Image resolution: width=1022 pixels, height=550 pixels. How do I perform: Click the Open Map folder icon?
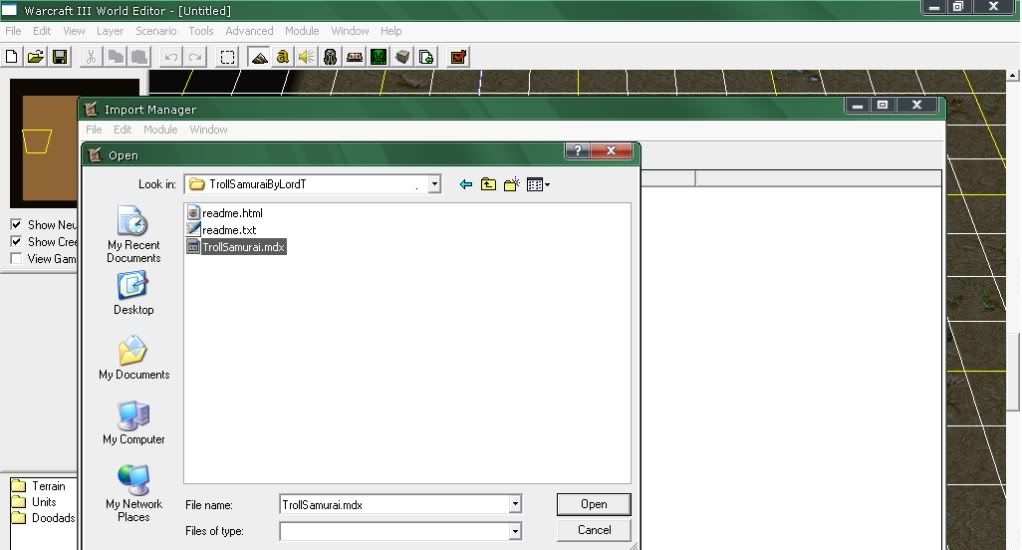coord(35,57)
